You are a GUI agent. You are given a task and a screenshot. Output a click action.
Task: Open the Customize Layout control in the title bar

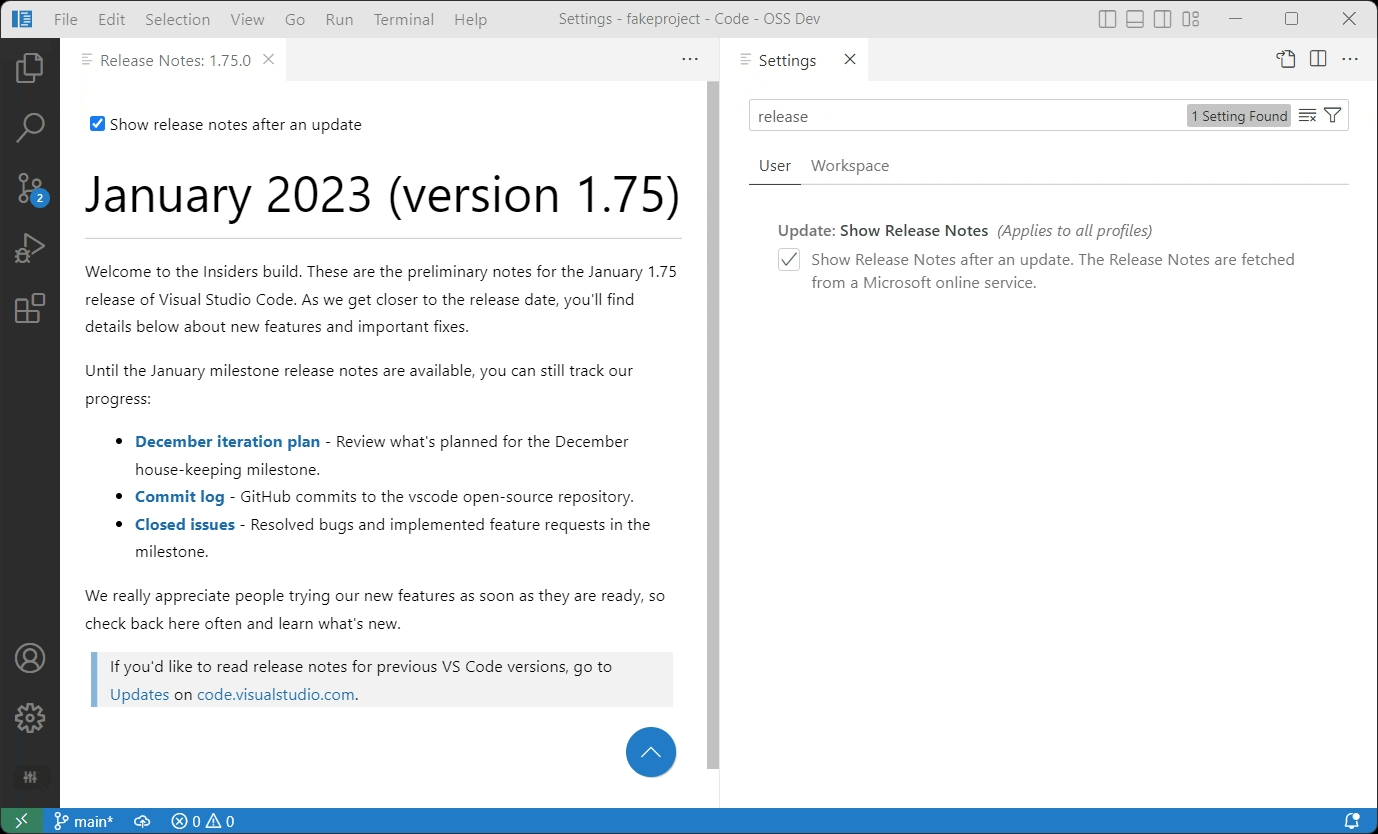(x=1190, y=18)
